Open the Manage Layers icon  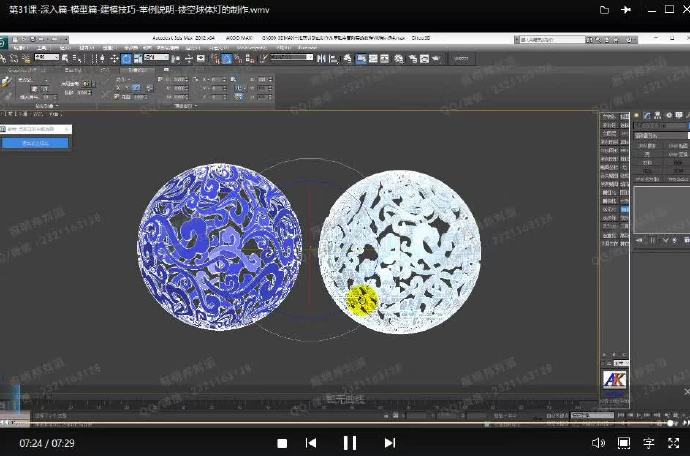[x=348, y=59]
